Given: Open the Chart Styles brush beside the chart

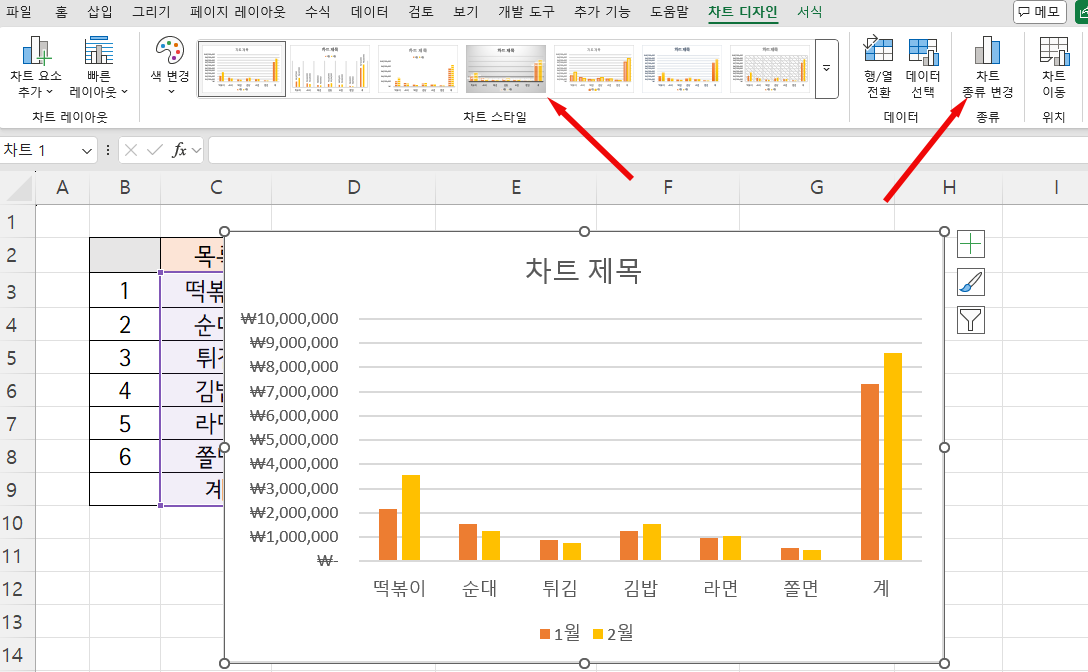Looking at the screenshot, I should pos(970,281).
